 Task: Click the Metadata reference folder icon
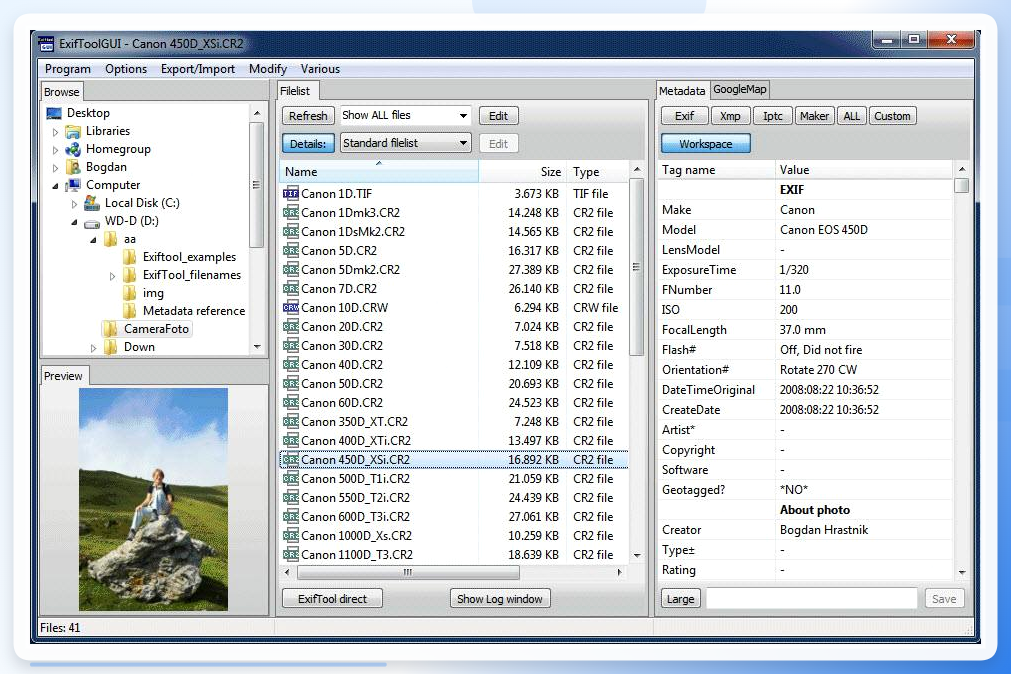tap(130, 312)
